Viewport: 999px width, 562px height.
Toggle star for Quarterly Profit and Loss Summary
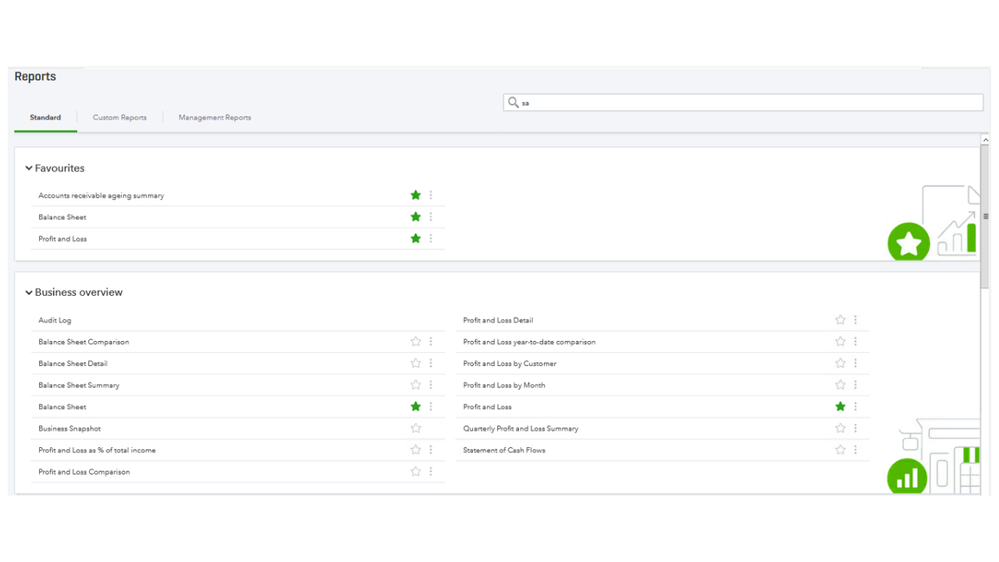[840, 428]
